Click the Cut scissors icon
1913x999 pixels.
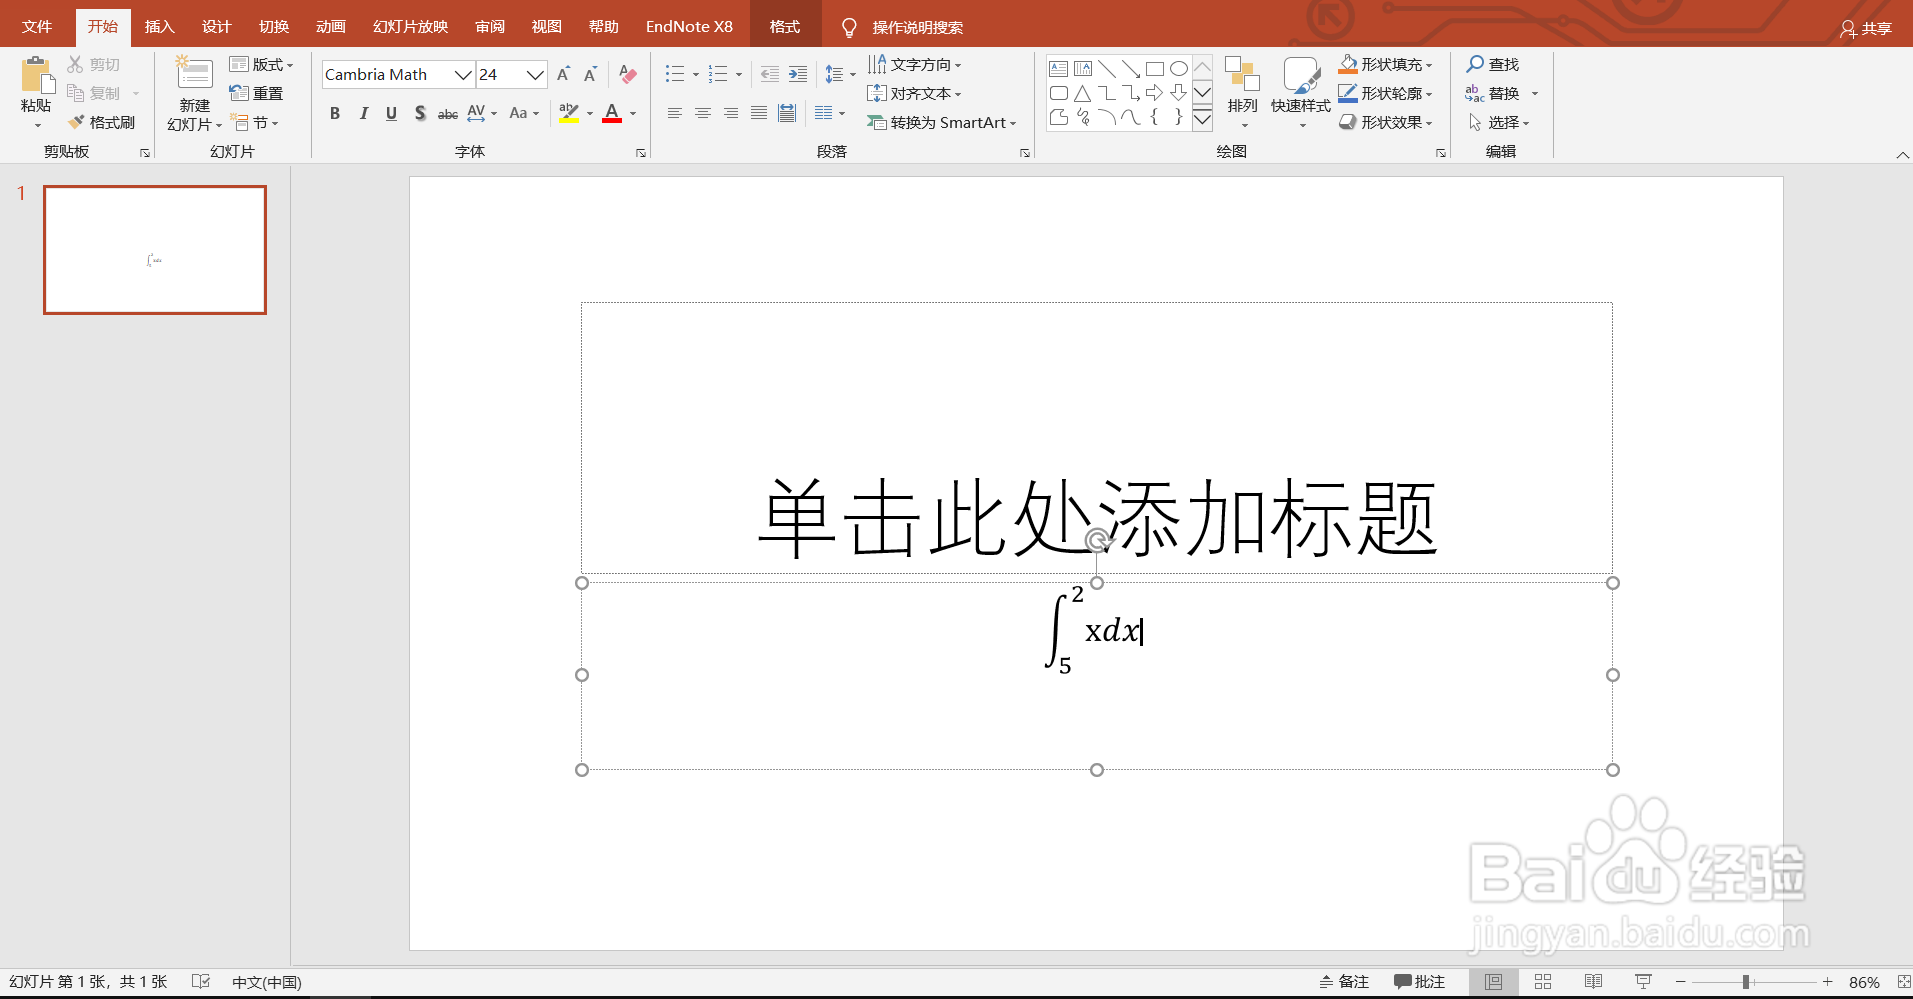pos(75,64)
